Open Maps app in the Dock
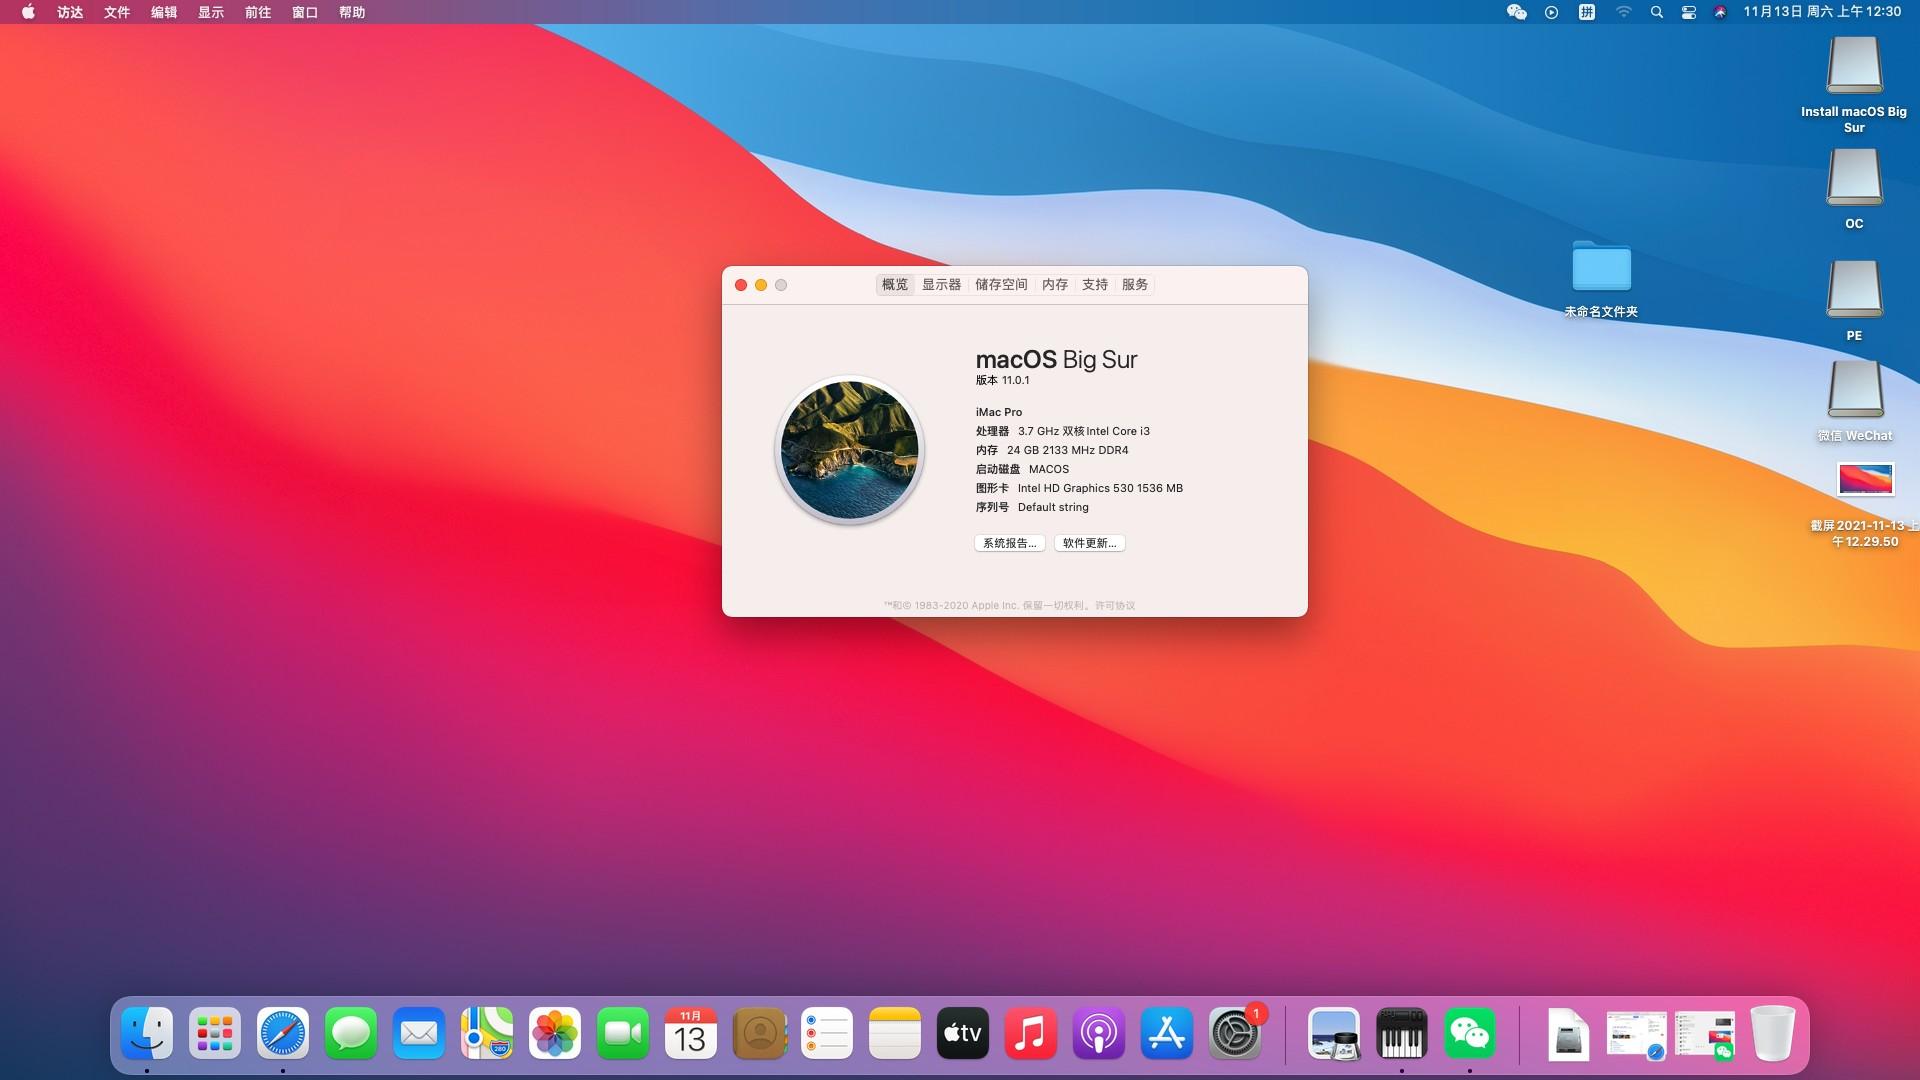 click(487, 1033)
